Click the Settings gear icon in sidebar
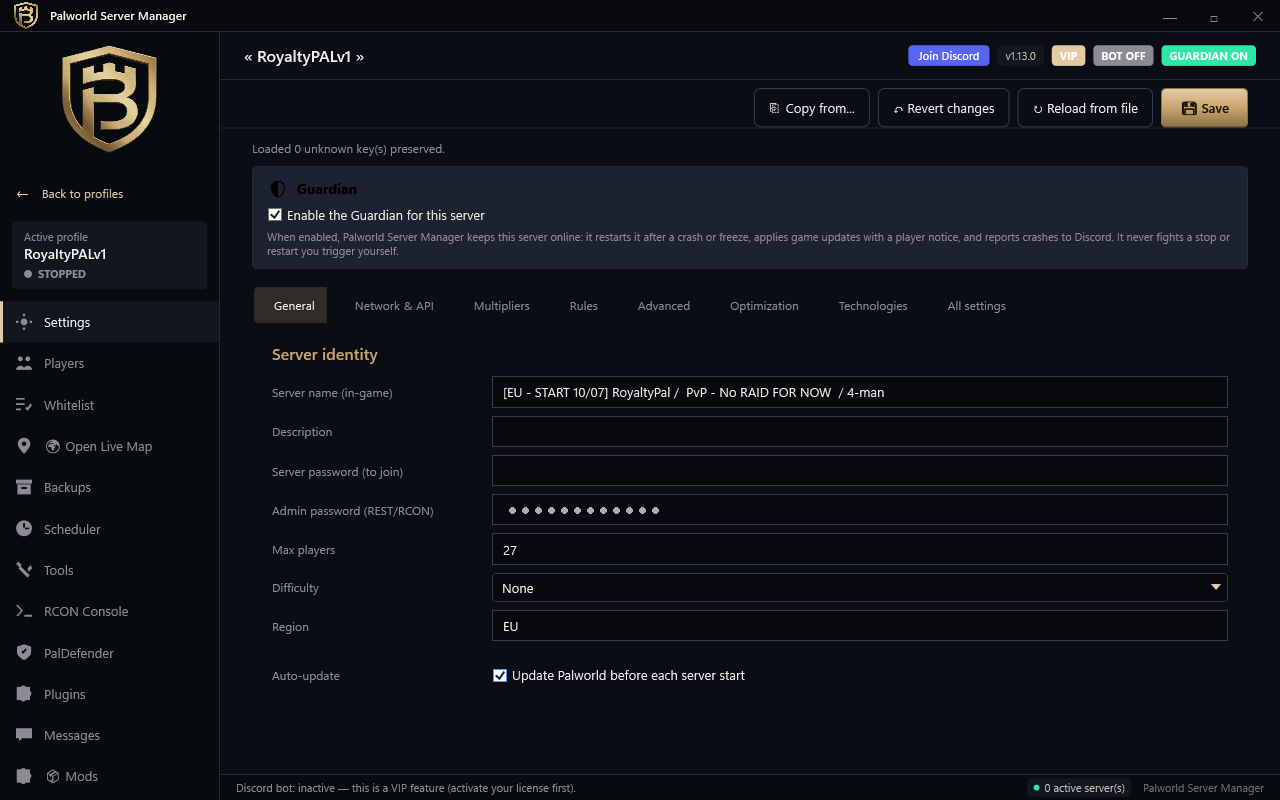1280x800 pixels. click(x=24, y=322)
